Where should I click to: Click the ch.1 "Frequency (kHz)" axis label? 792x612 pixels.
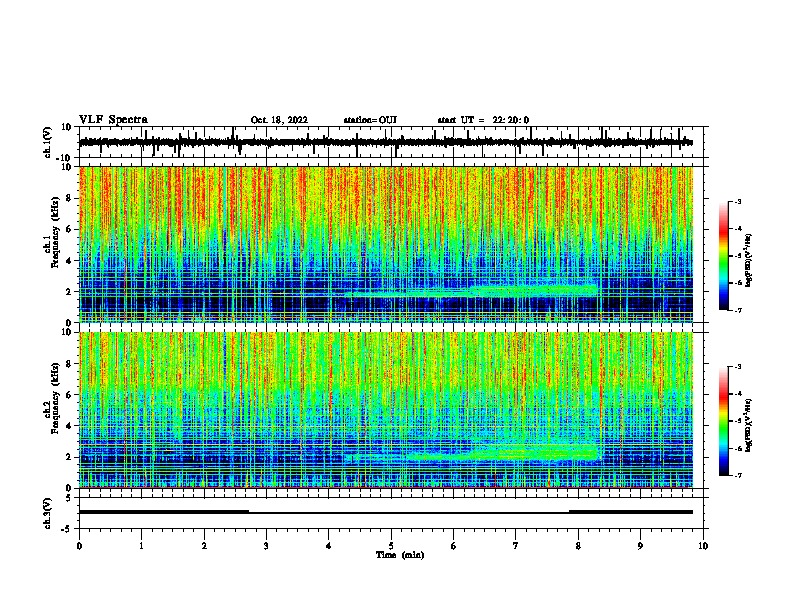pyautogui.click(x=55, y=233)
